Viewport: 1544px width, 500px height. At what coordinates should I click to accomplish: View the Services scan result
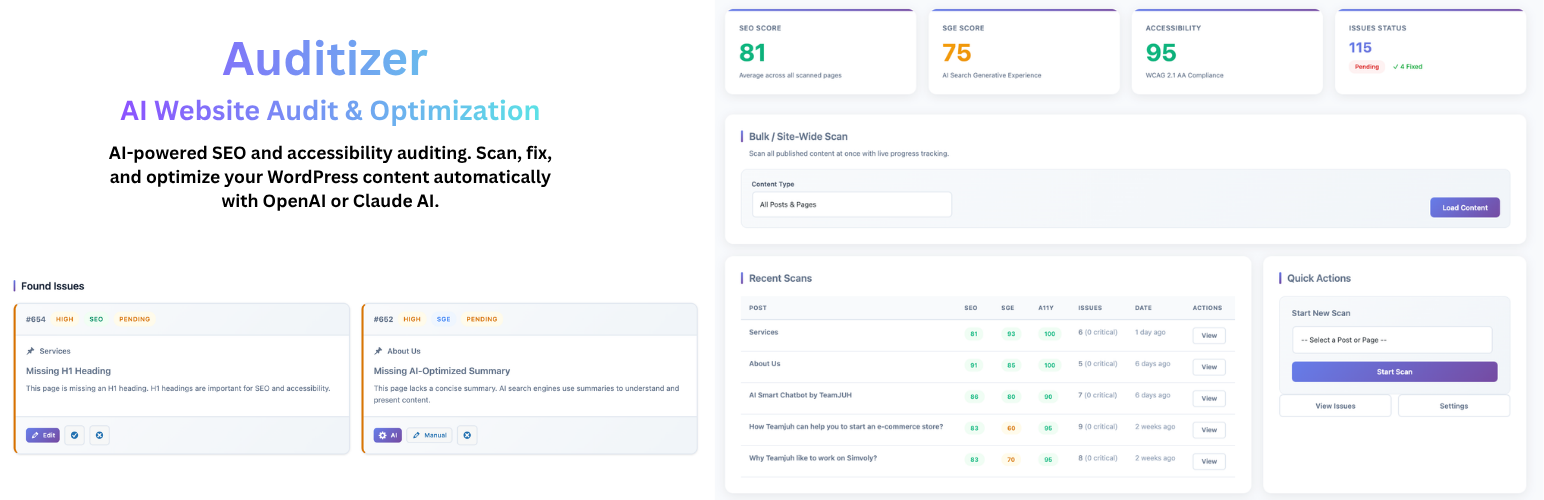[1208, 336]
